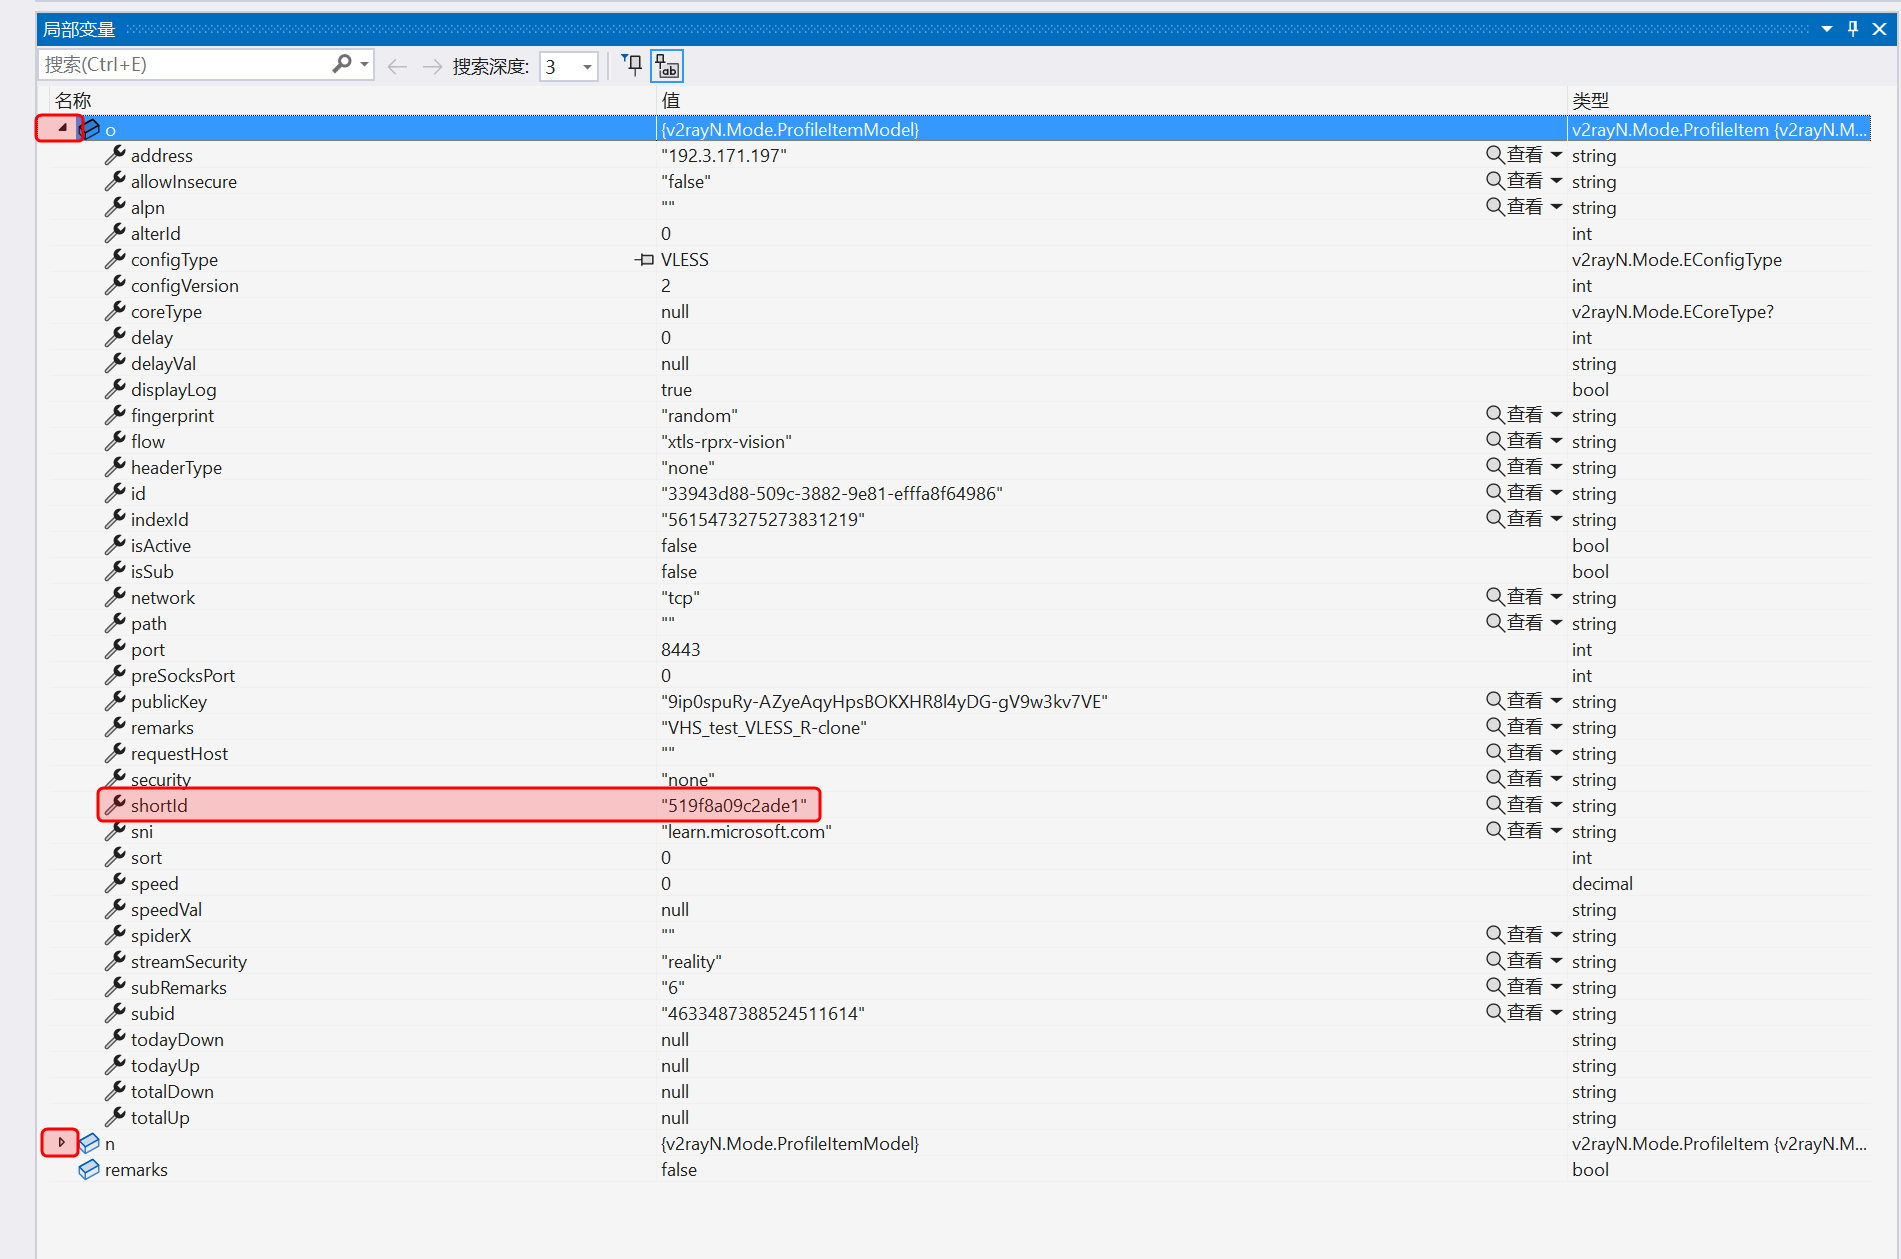Click the 类型 column header

[1590, 100]
